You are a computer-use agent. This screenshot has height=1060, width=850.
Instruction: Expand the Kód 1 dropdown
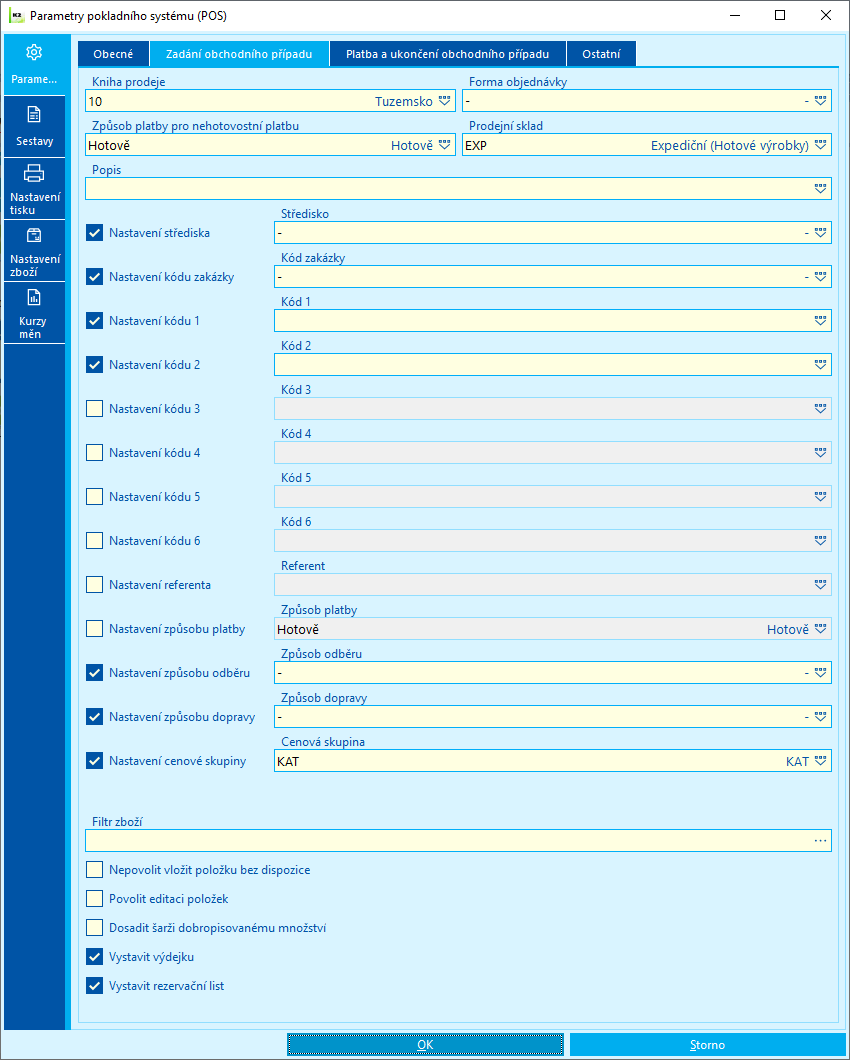pyautogui.click(x=820, y=321)
